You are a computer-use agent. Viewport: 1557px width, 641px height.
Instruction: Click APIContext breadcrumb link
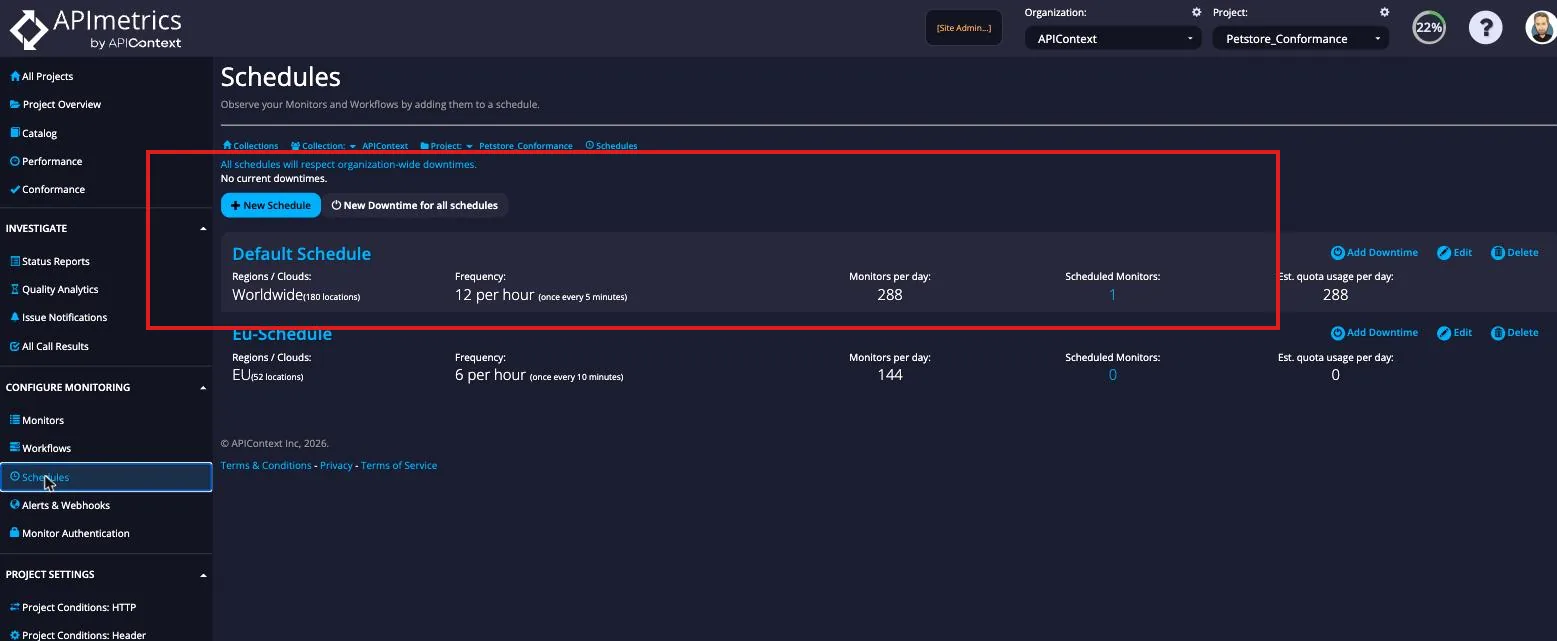(385, 146)
